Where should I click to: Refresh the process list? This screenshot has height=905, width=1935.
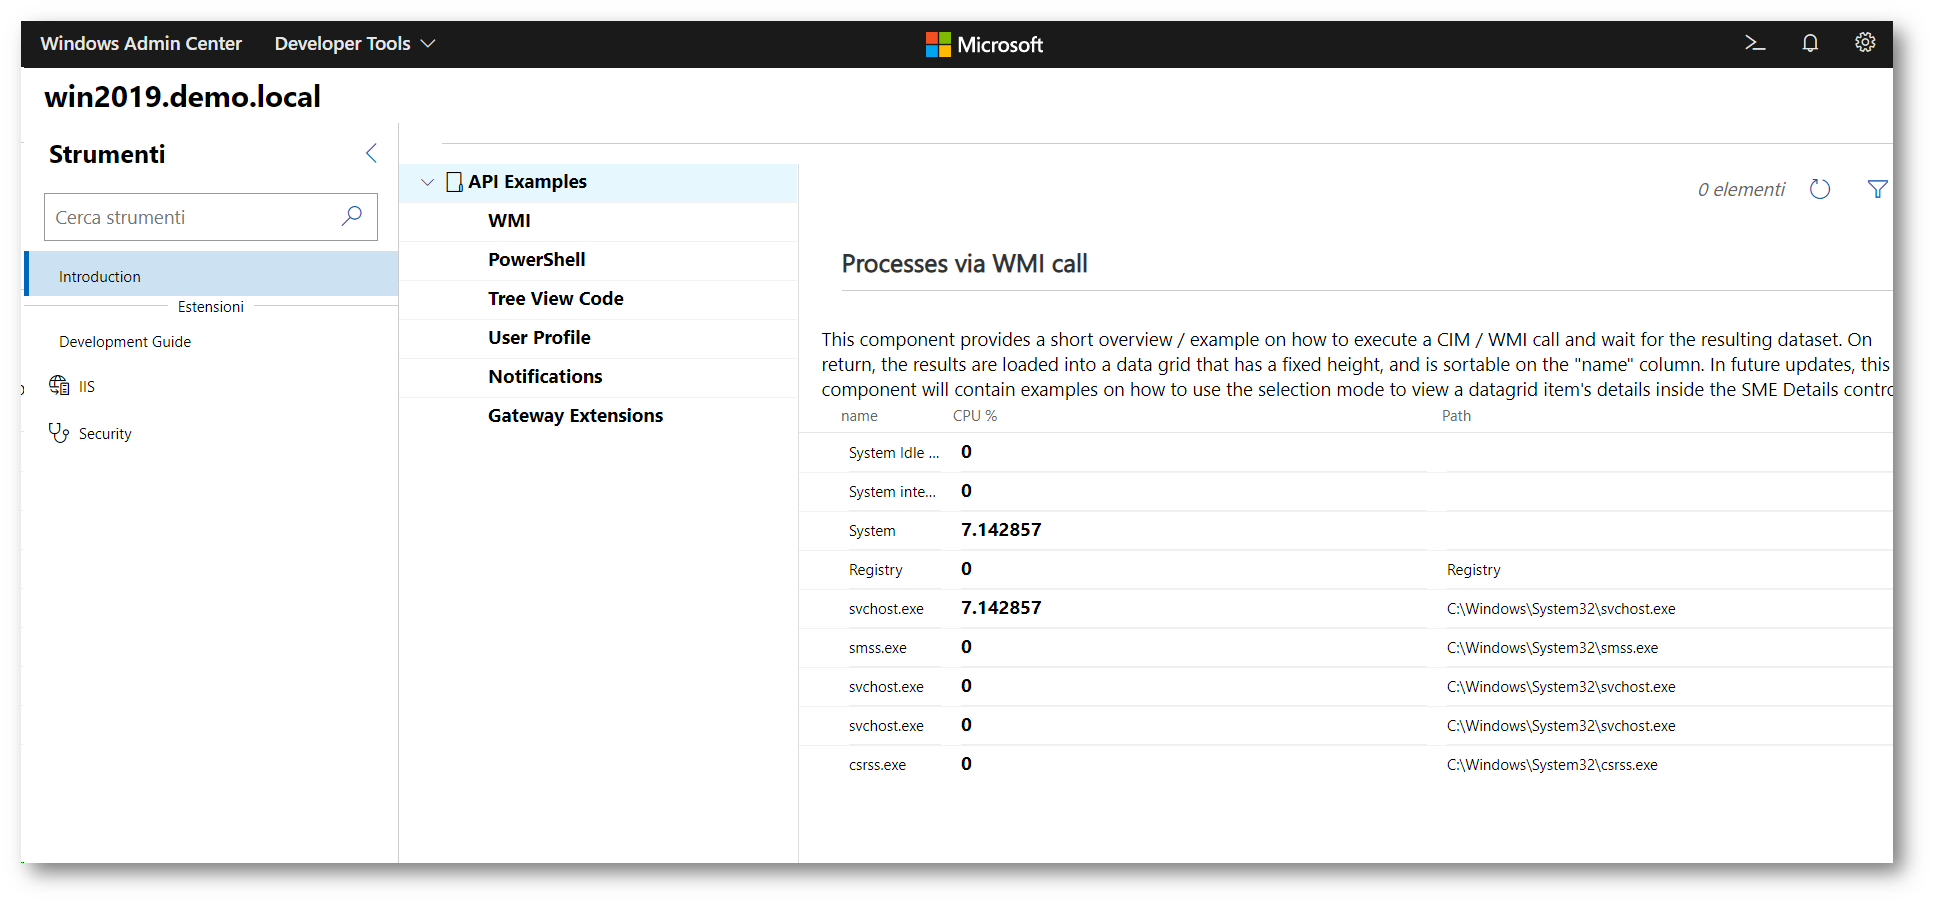point(1819,189)
